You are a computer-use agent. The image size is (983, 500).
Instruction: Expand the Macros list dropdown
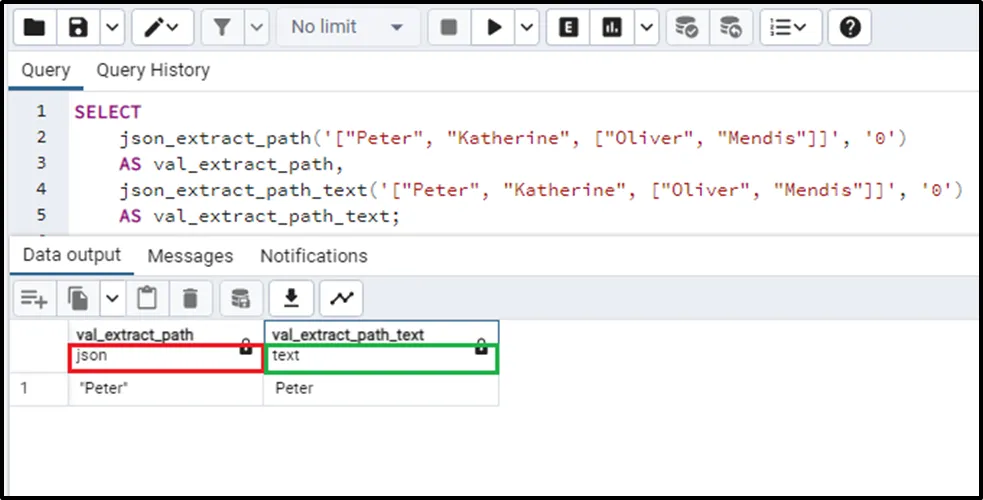[x=790, y=28]
